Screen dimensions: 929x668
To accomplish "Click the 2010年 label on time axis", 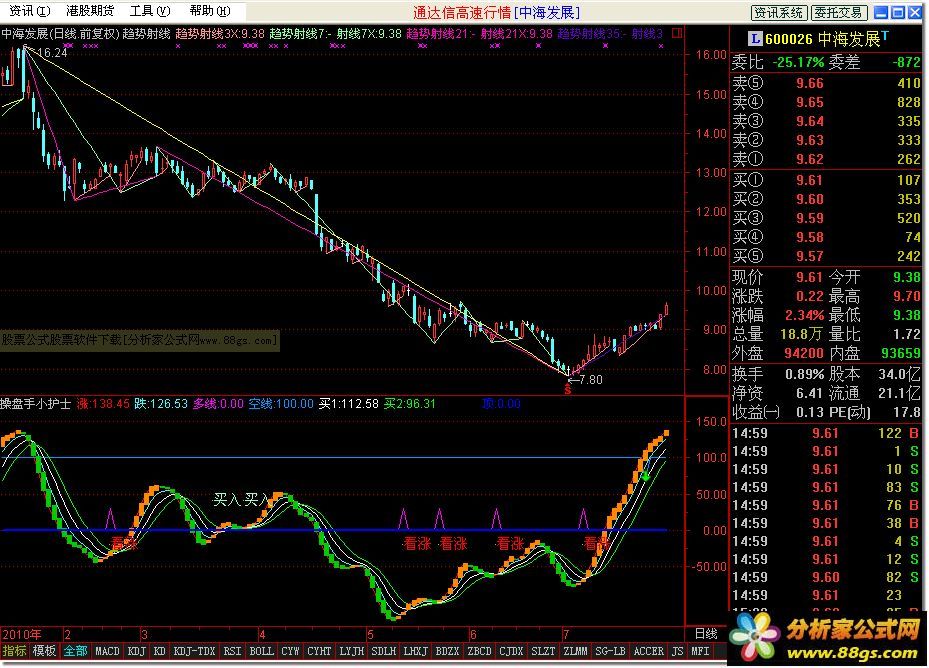I will pos(21,634).
